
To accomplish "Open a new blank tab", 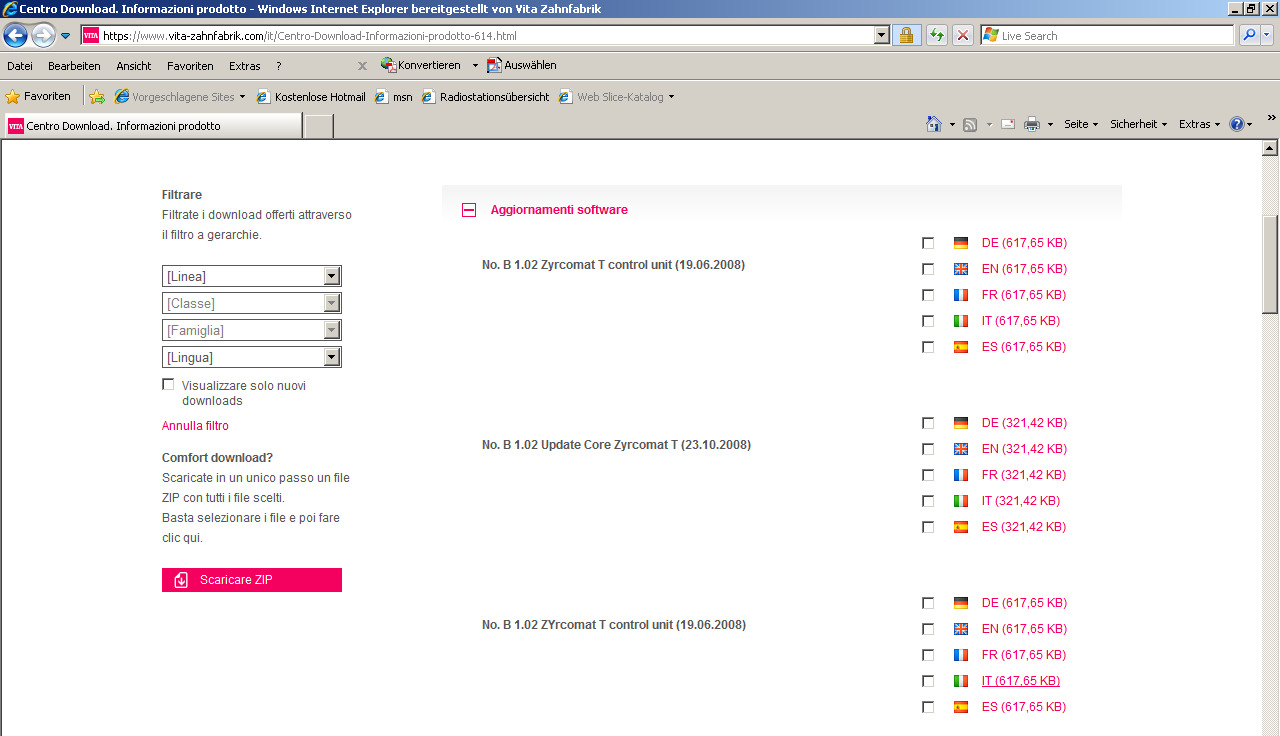I will point(318,127).
